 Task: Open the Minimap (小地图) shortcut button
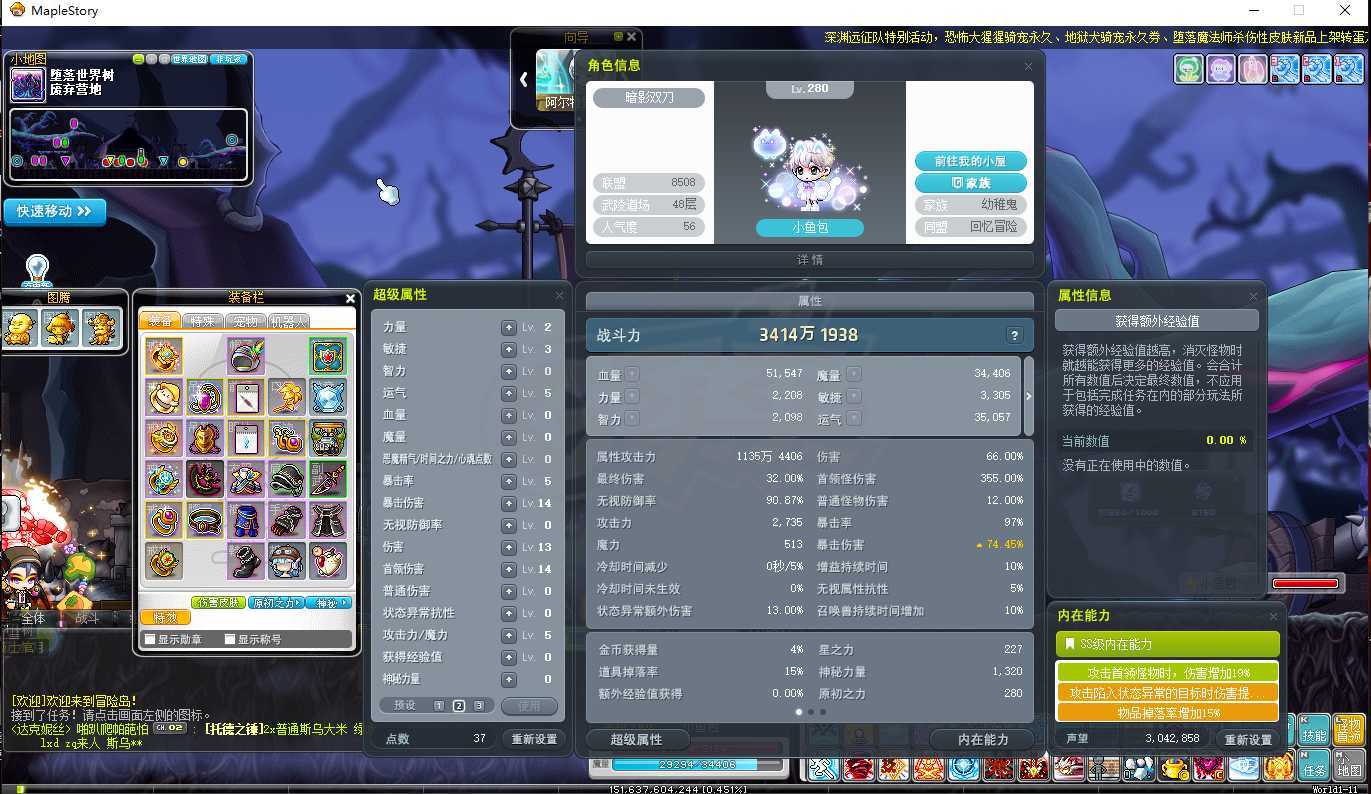click(1349, 765)
